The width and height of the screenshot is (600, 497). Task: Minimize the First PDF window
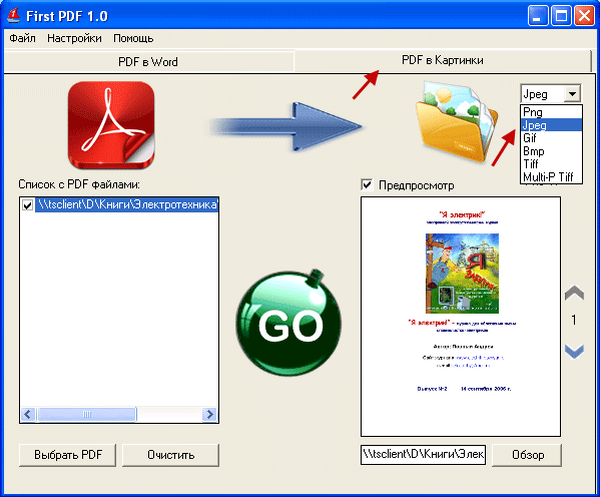pos(537,16)
